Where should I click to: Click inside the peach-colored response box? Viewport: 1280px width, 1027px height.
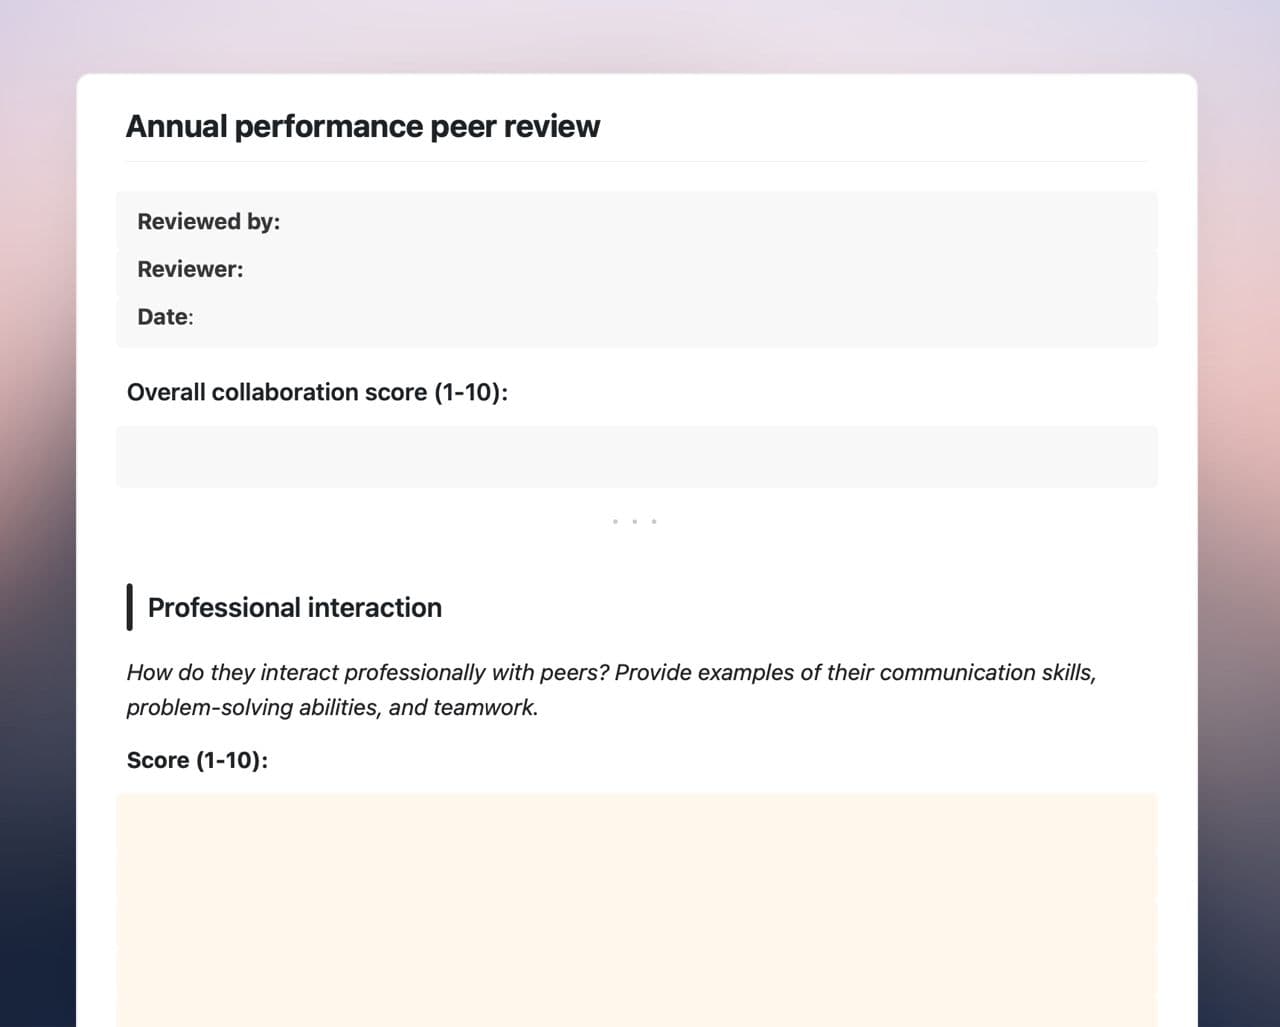coord(636,908)
